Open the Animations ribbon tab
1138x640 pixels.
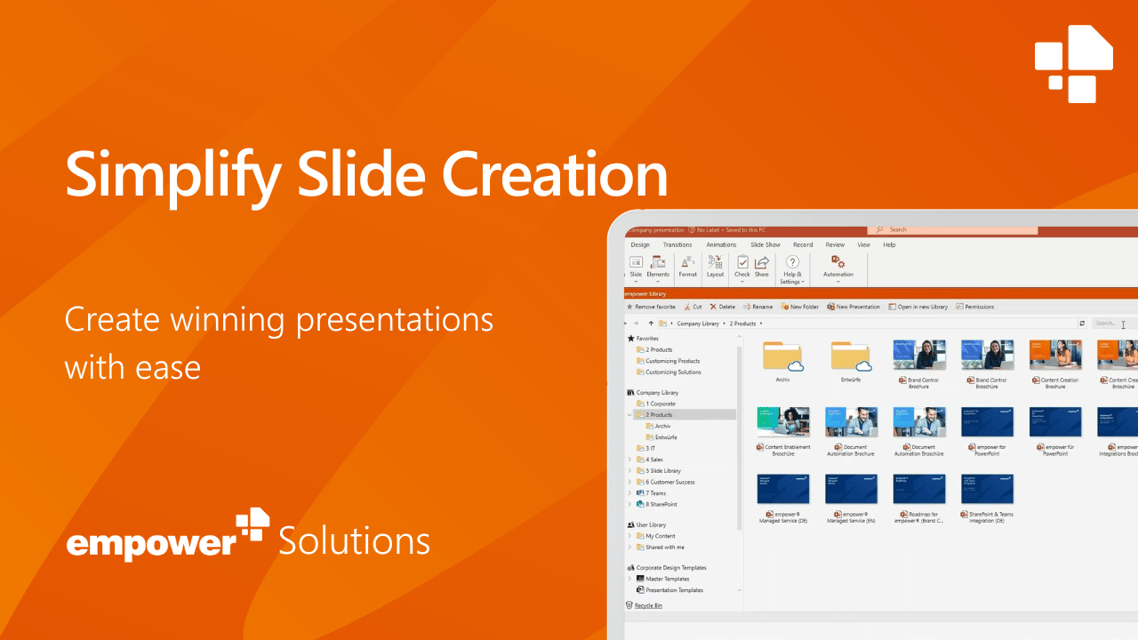721,245
